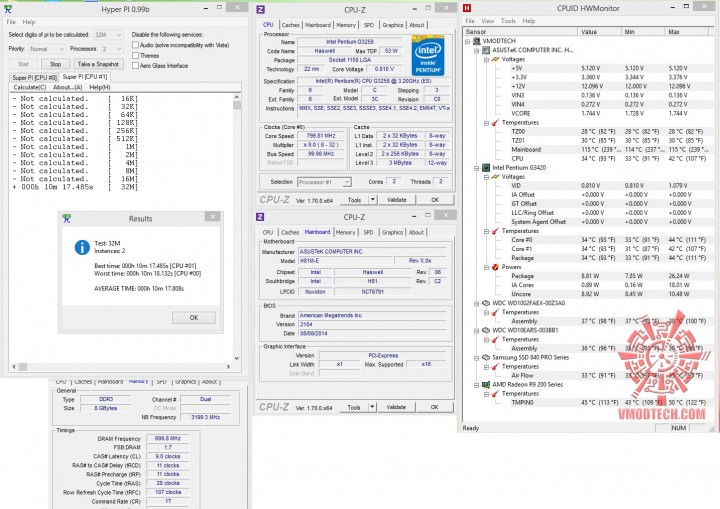Click the Intel Pentium G3420 chip icon
Viewport: 720px width, 509px height.
pos(486,168)
